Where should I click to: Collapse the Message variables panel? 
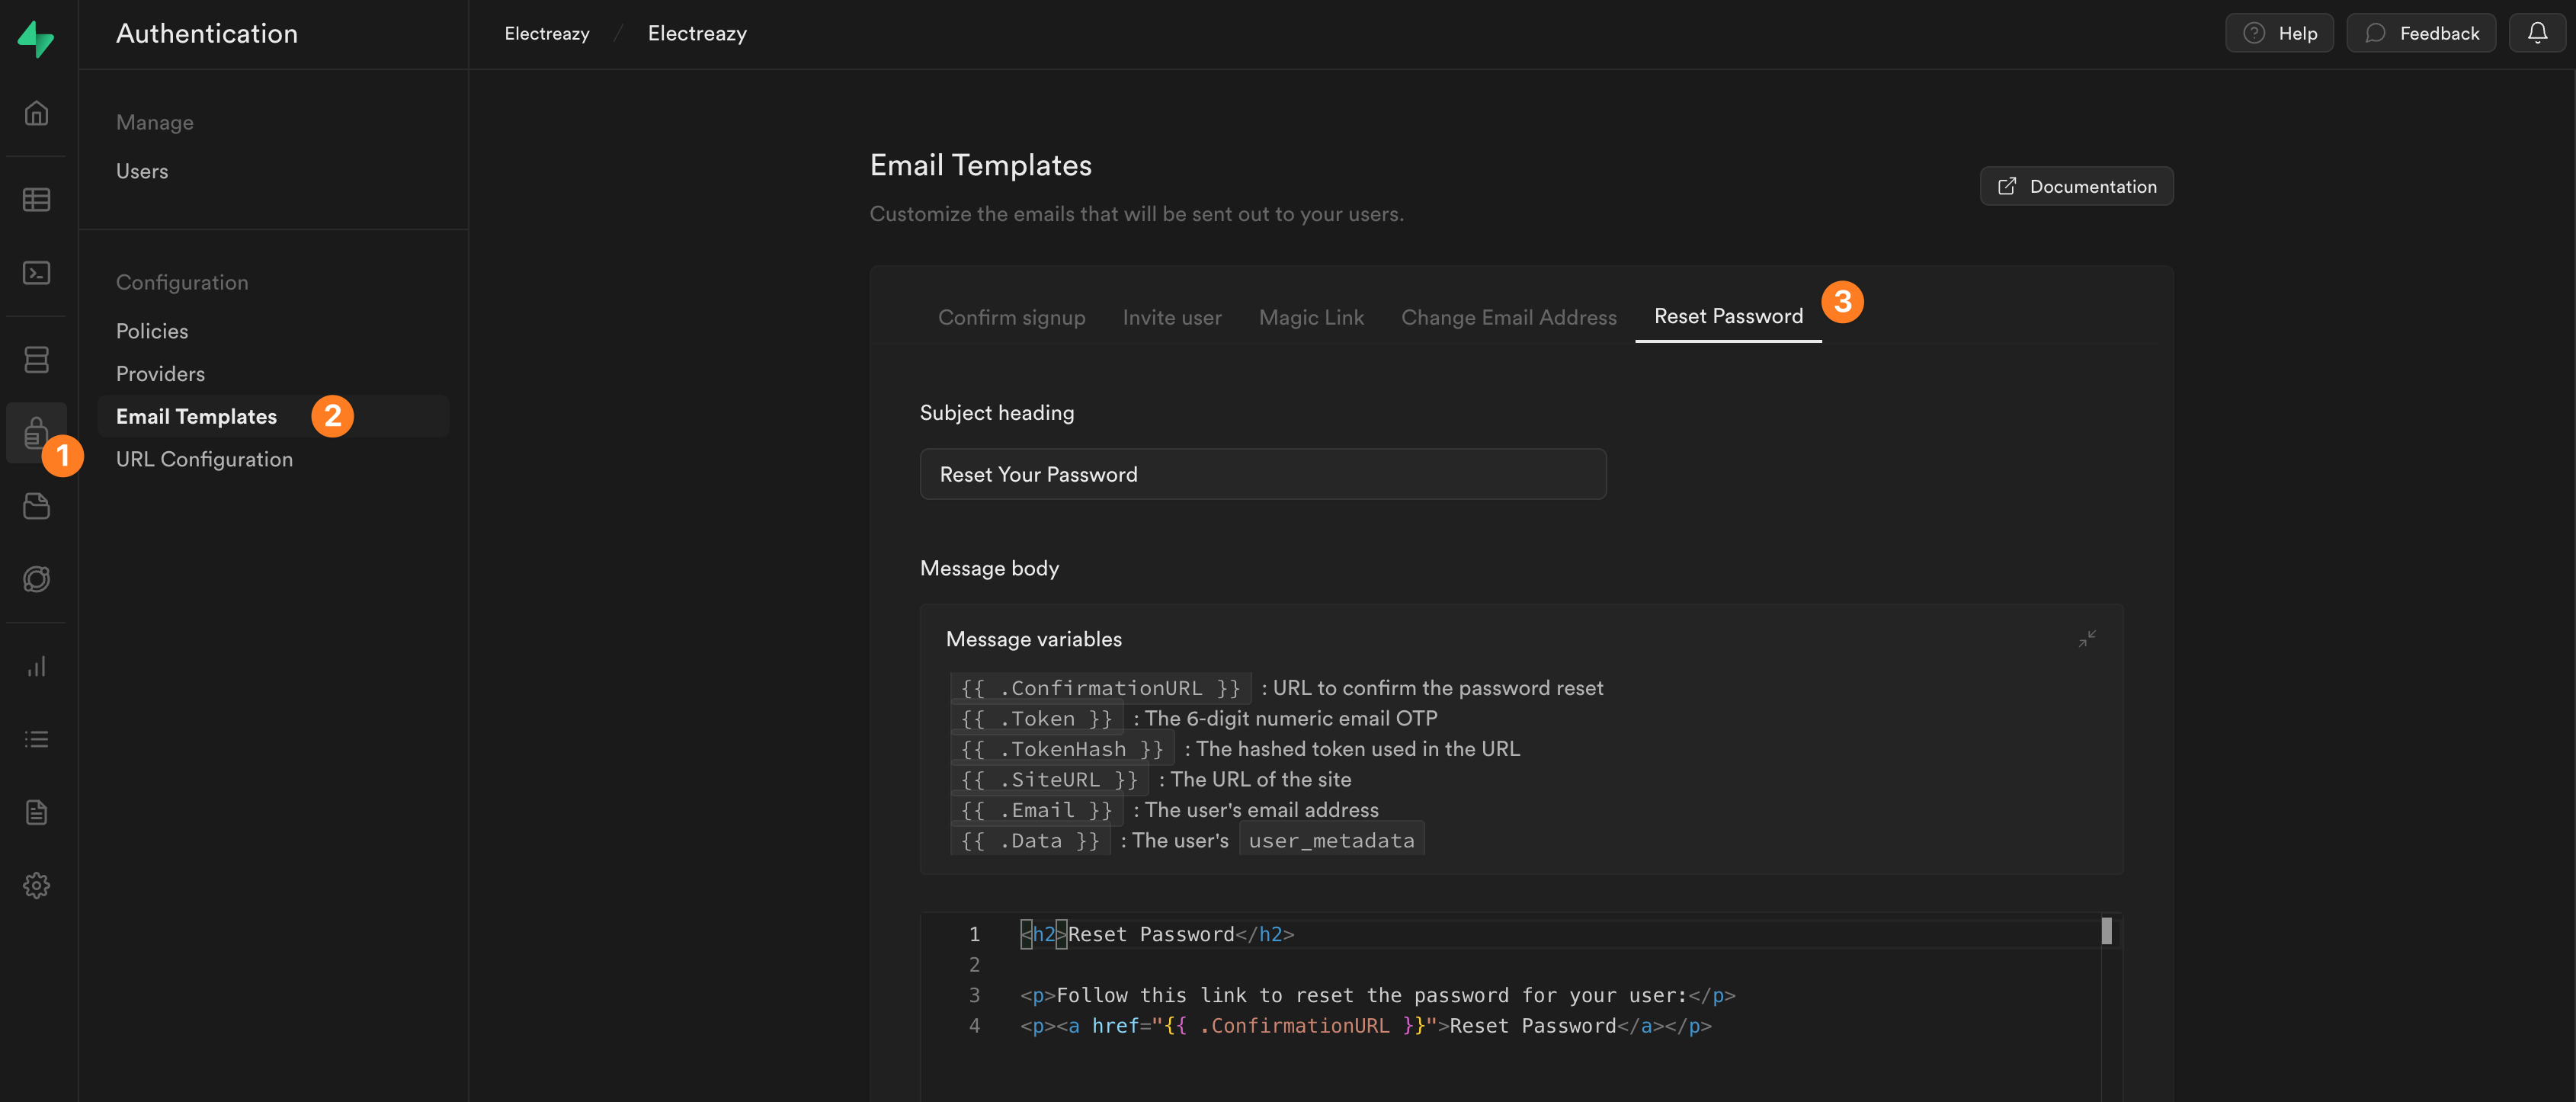(x=2087, y=638)
